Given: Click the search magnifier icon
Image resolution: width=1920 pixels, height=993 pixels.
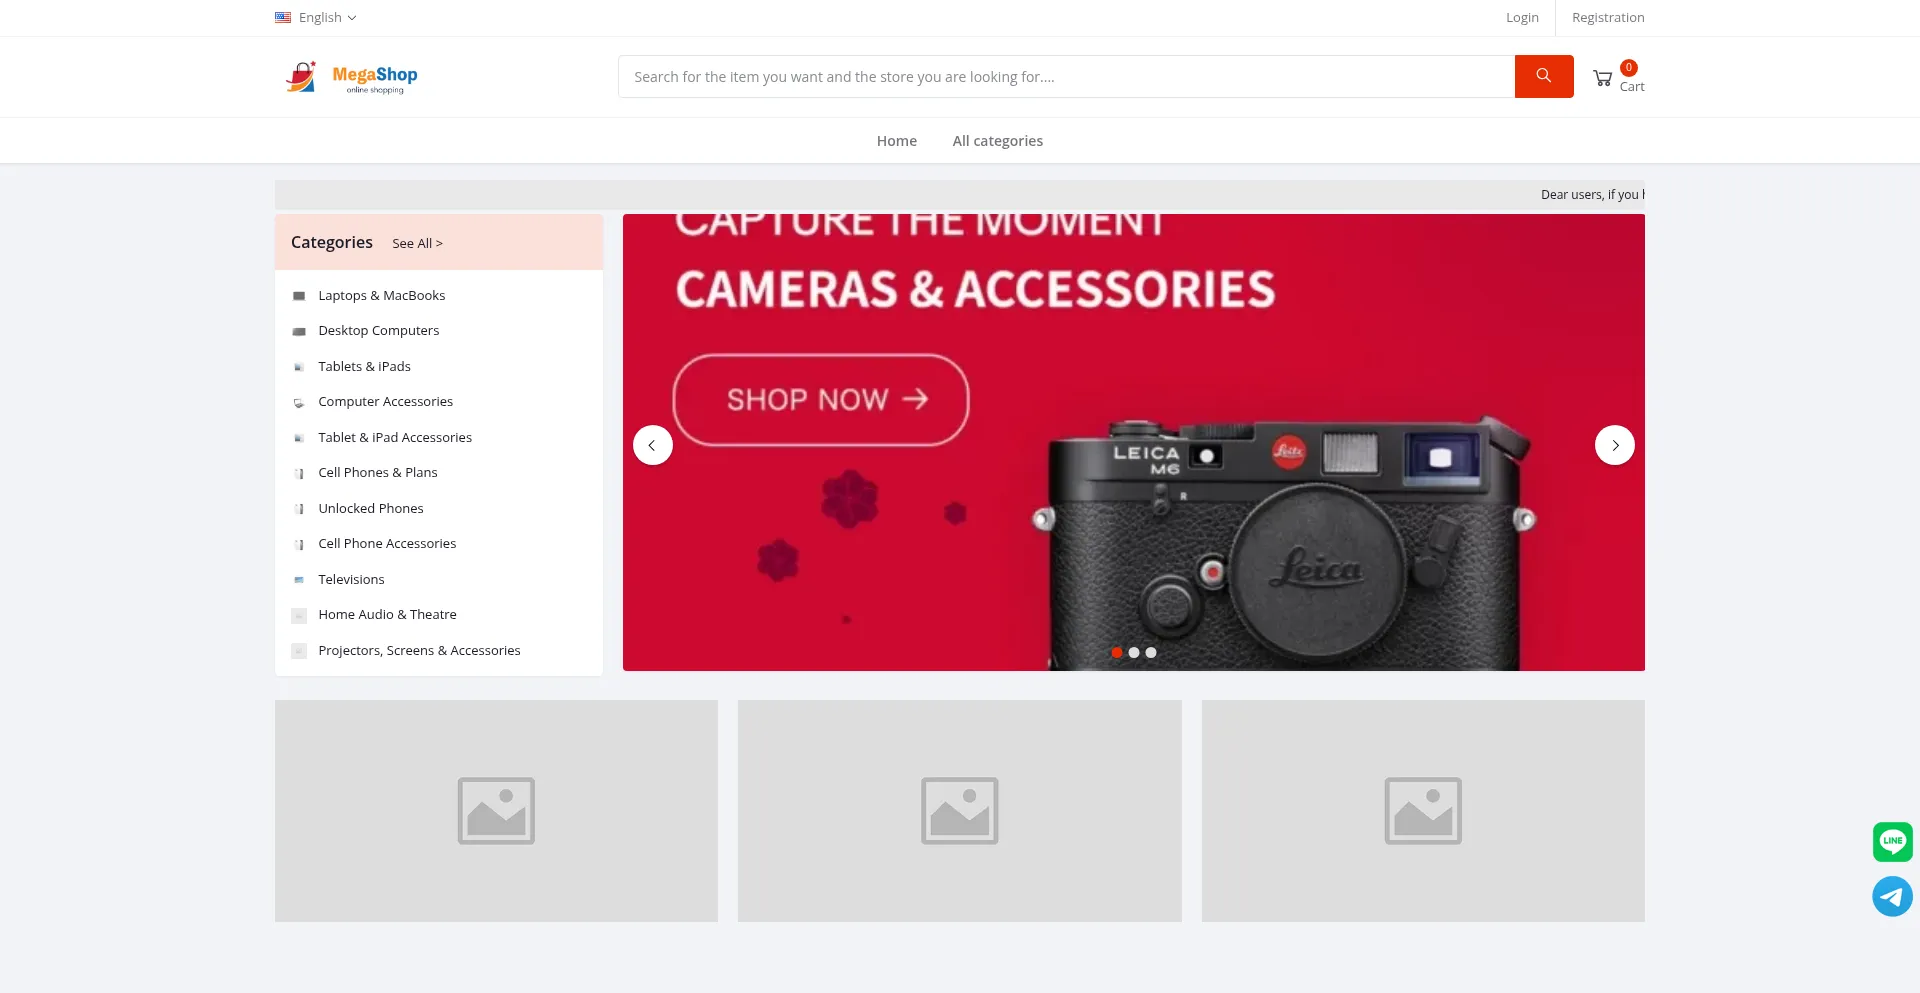Looking at the screenshot, I should click(x=1543, y=76).
